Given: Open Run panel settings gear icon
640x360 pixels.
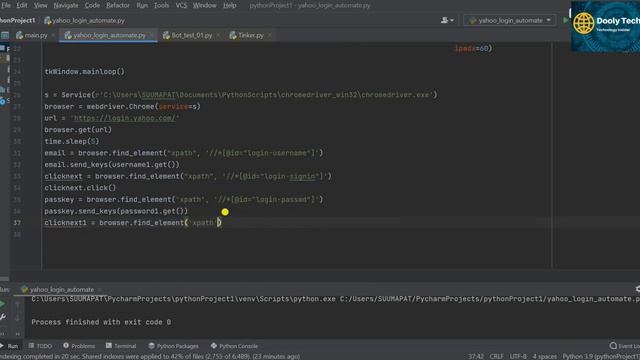Looking at the screenshot, I should (x=638, y=289).
